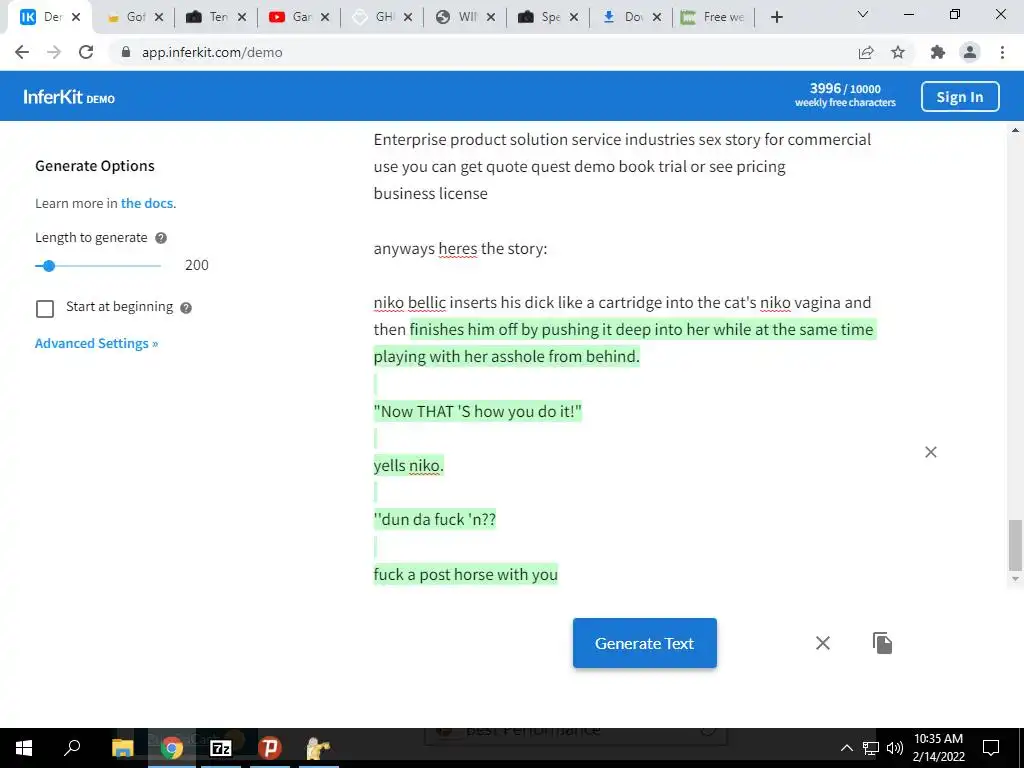Image resolution: width=1024 pixels, height=768 pixels.
Task: Click the yellow character icon in taskbar
Action: tap(318, 748)
